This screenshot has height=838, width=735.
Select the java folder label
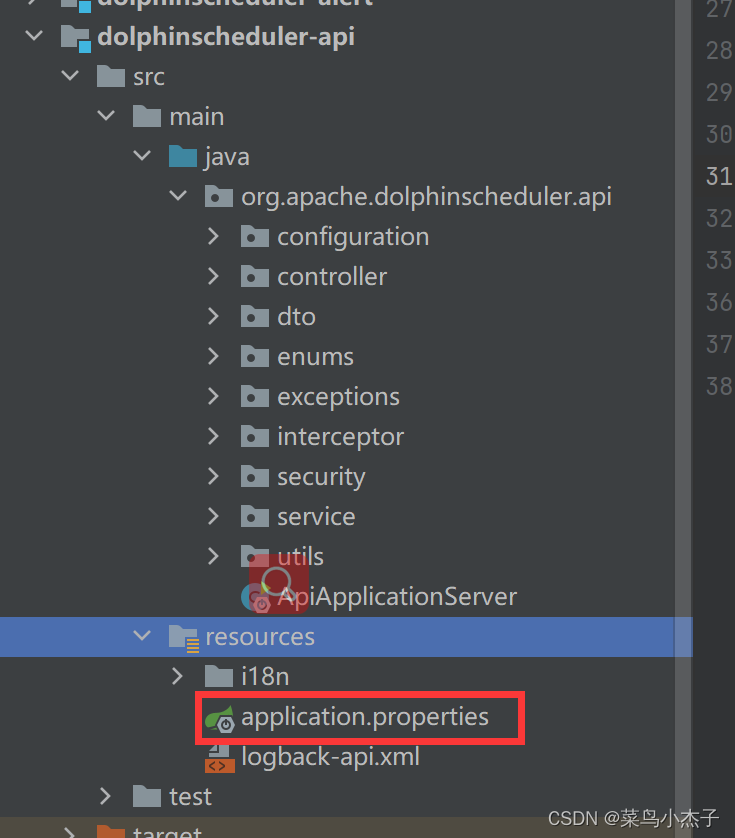tap(227, 158)
